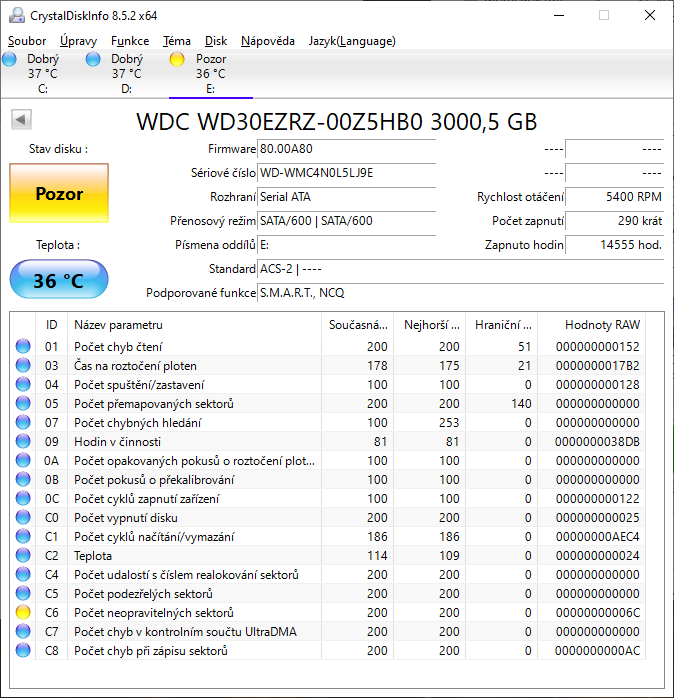
Task: Select the Počet chyb čtení row
Action: [328, 346]
